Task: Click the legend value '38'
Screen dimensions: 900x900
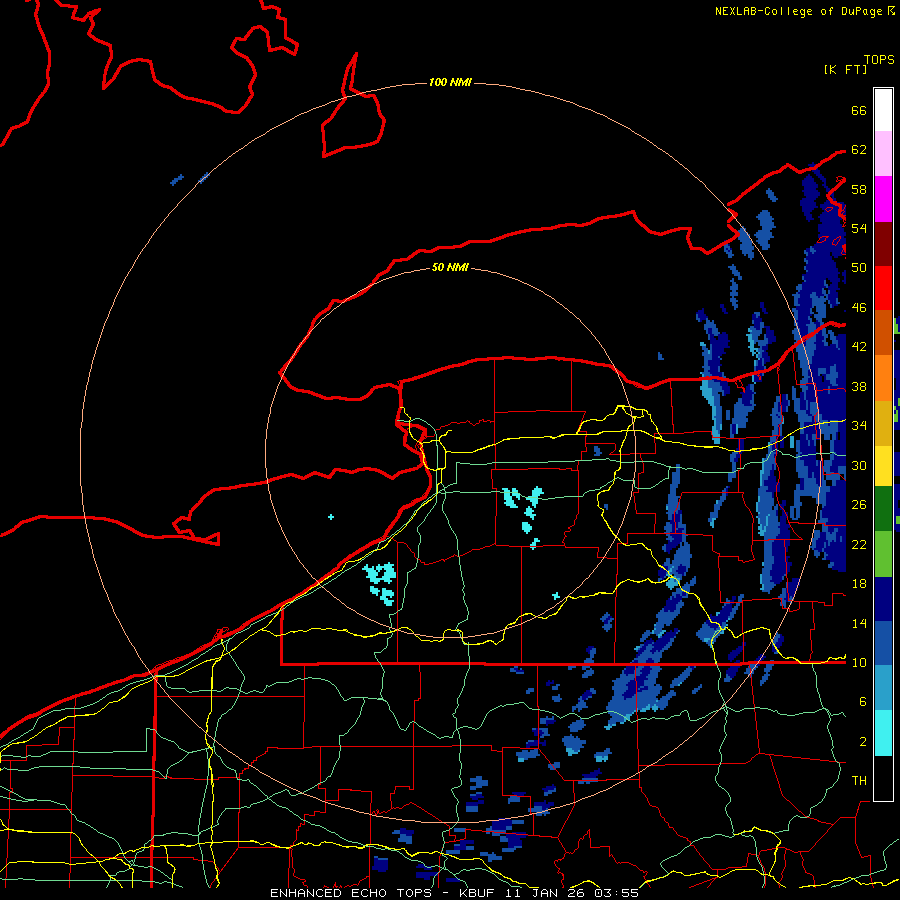Action: pos(859,386)
